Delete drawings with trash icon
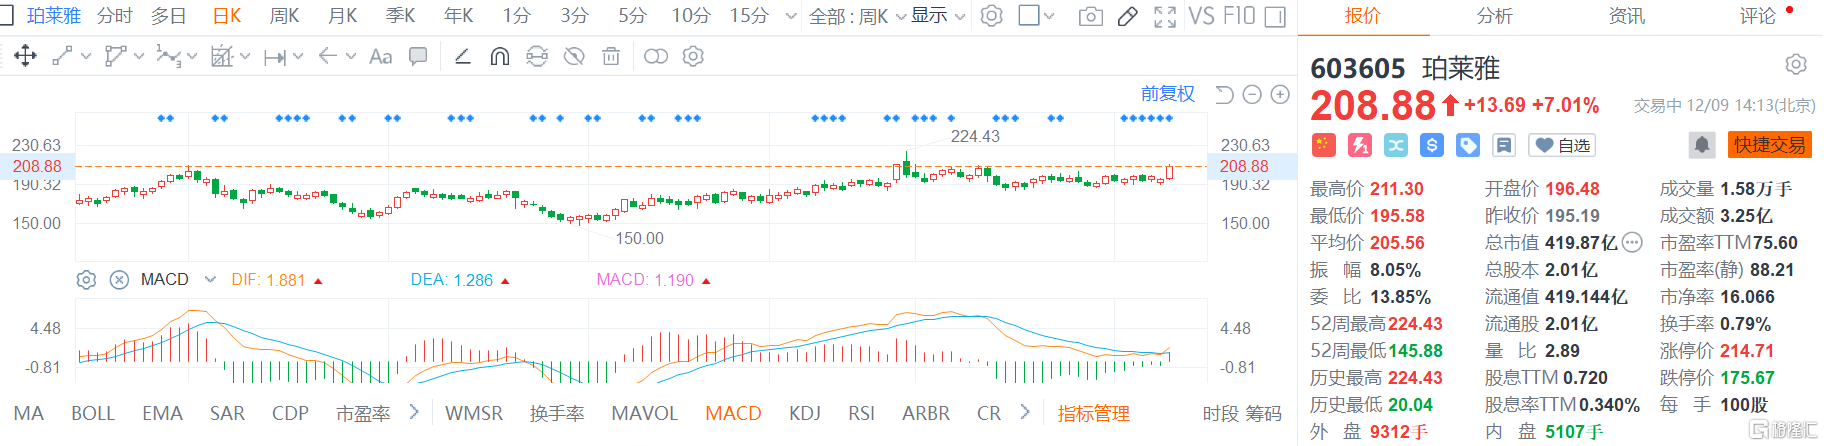 (x=611, y=56)
